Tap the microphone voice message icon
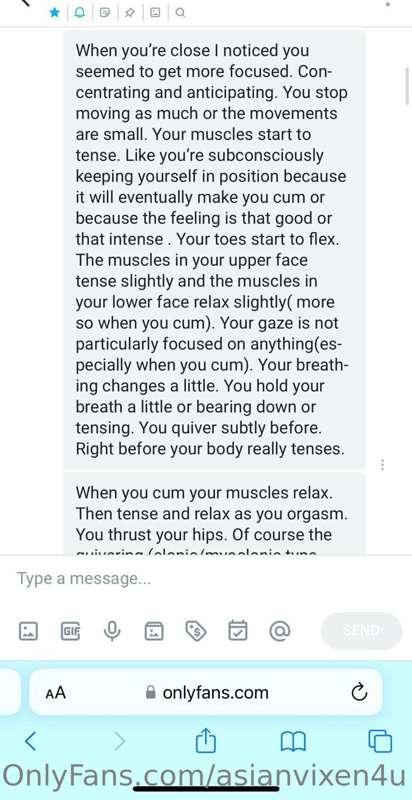 112,631
